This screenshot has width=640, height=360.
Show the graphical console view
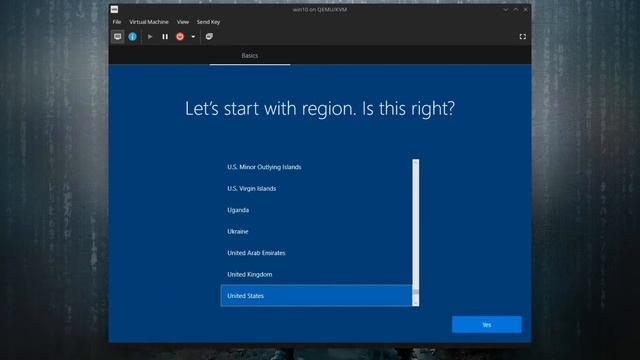[118, 37]
